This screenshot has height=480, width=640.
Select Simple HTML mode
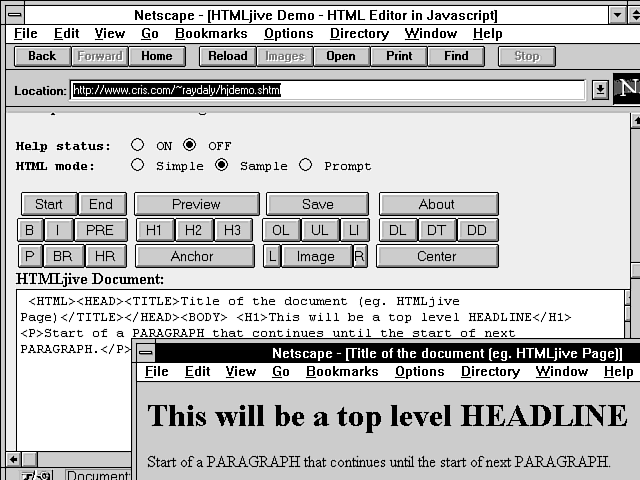tap(138, 166)
